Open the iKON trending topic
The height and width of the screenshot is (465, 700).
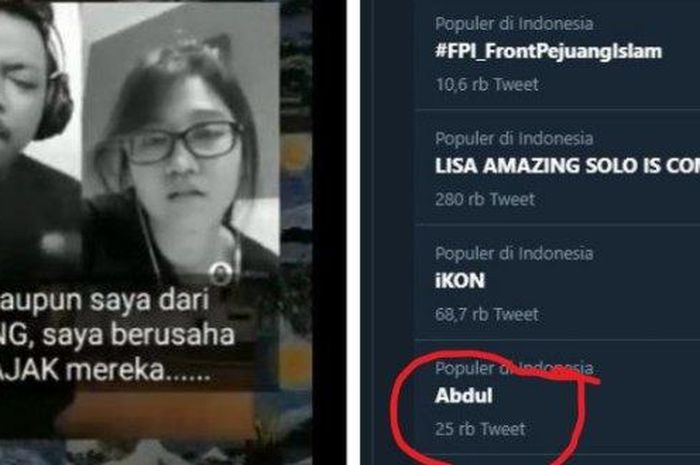(460, 281)
